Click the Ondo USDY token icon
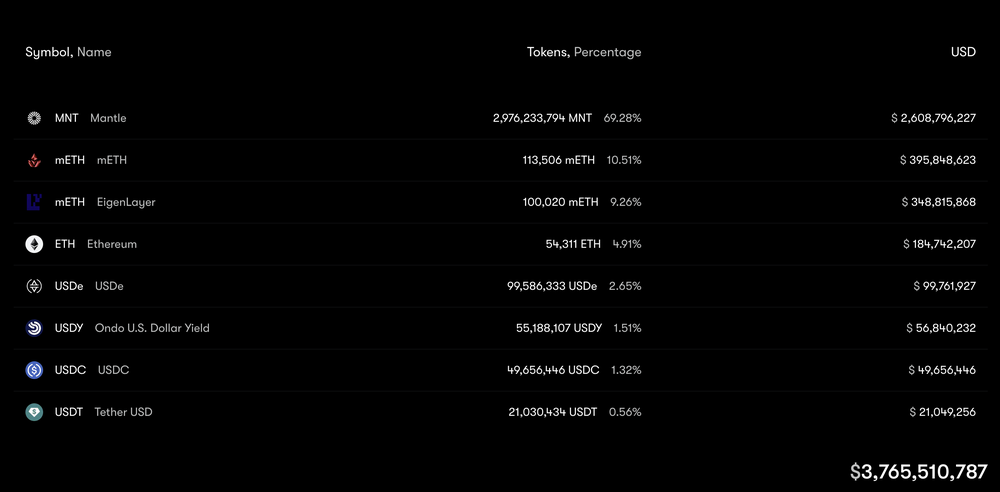Viewport: 1000px width, 492px height. coord(34,328)
